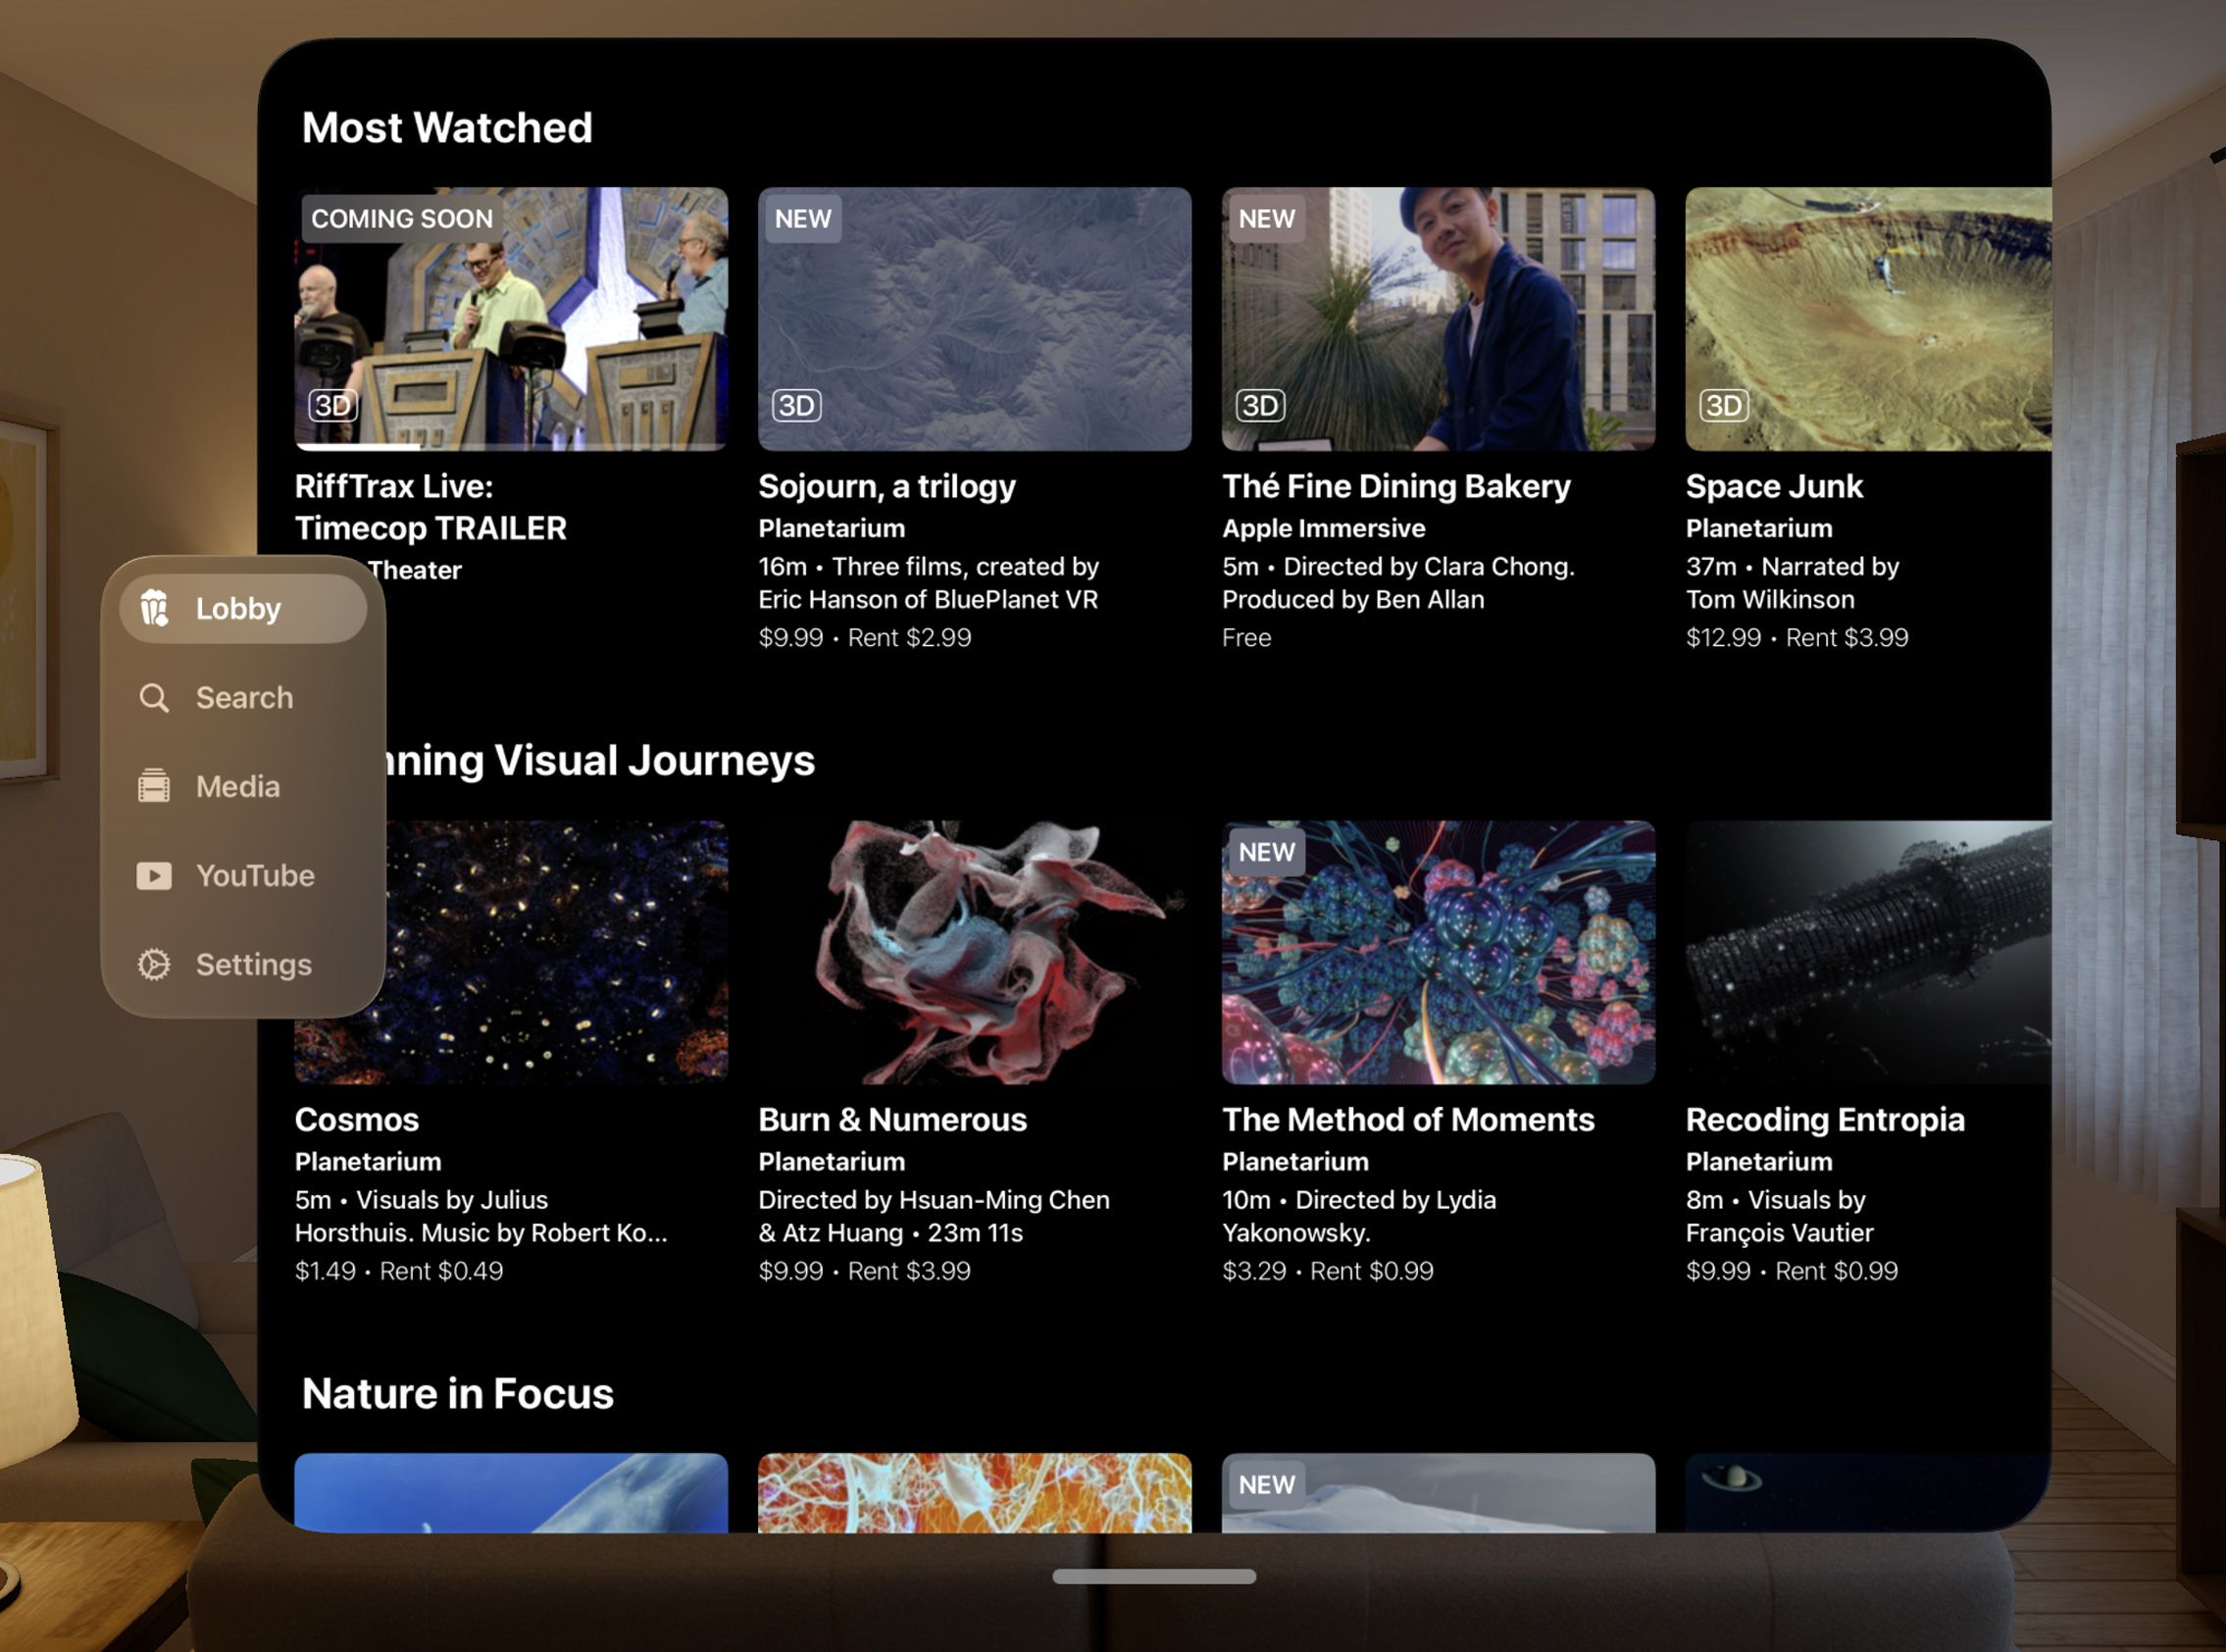The width and height of the screenshot is (2226, 1652).
Task: Click NEW badge on Thé Fine Dining Bakery
Action: 1267,218
